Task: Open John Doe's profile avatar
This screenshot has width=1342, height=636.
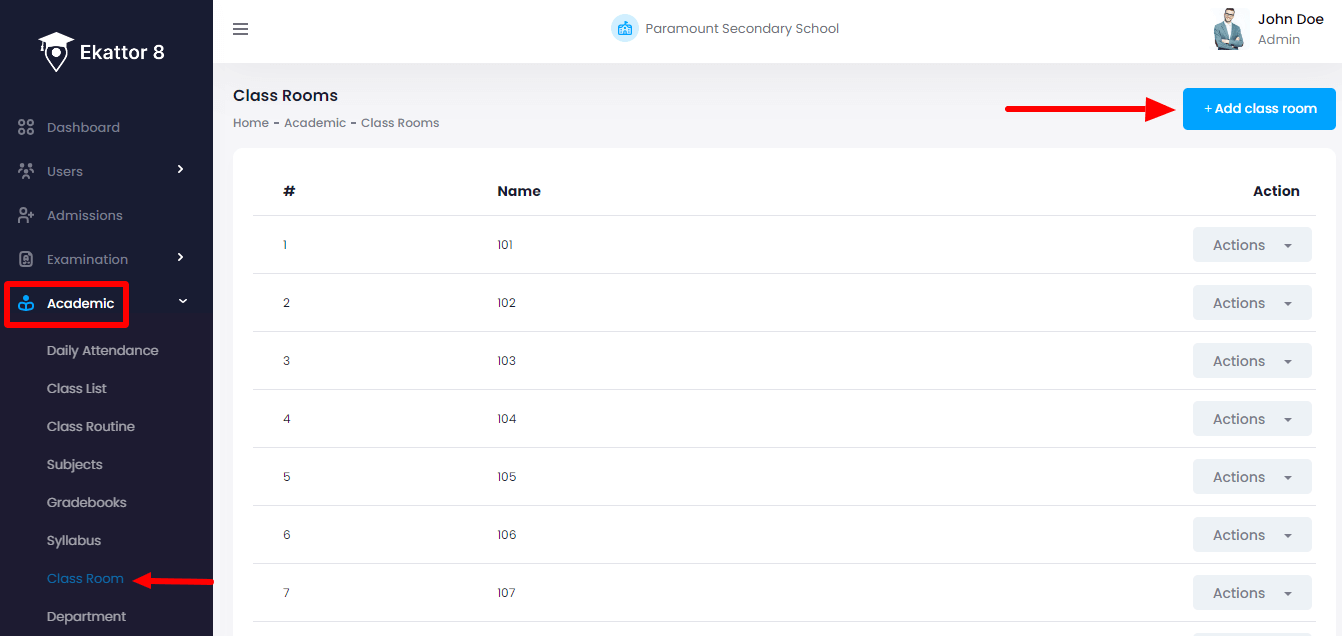Action: 1229,29
